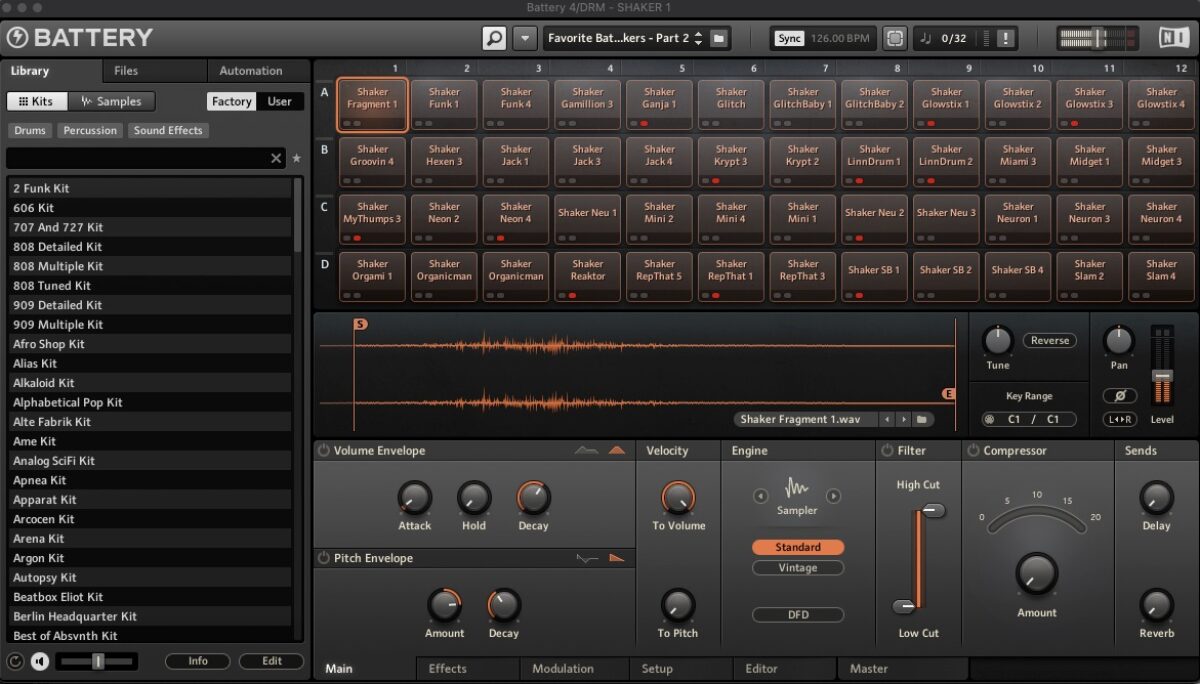Viewport: 1200px width, 684px height.
Task: Select the Vintage sampler mode
Action: coord(797,568)
